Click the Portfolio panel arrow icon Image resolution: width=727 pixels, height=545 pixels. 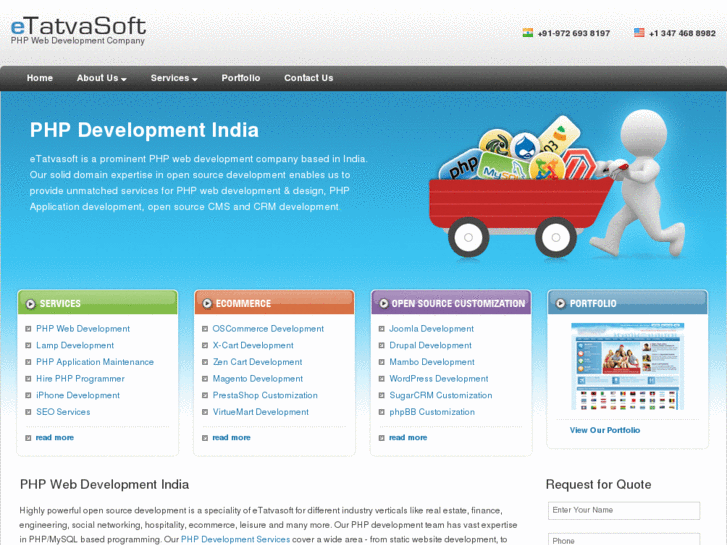point(561,304)
